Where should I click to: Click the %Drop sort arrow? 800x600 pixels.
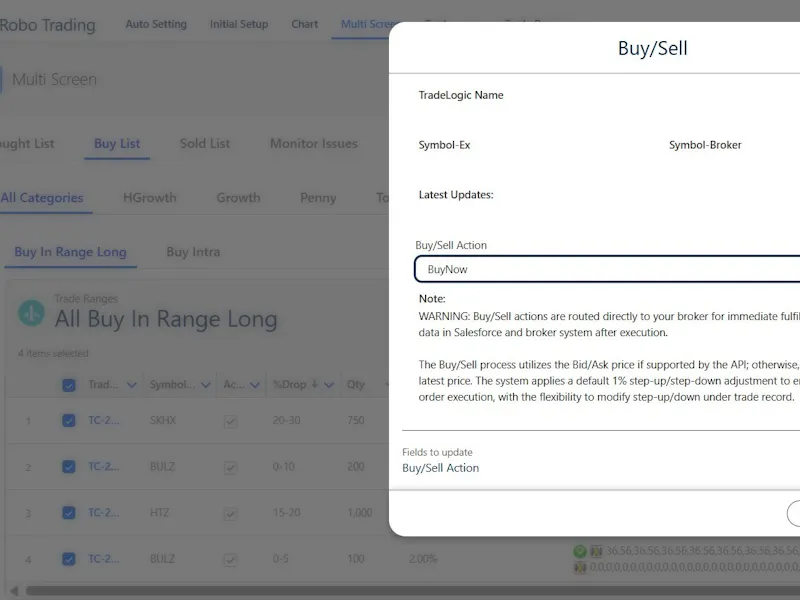tap(315, 384)
